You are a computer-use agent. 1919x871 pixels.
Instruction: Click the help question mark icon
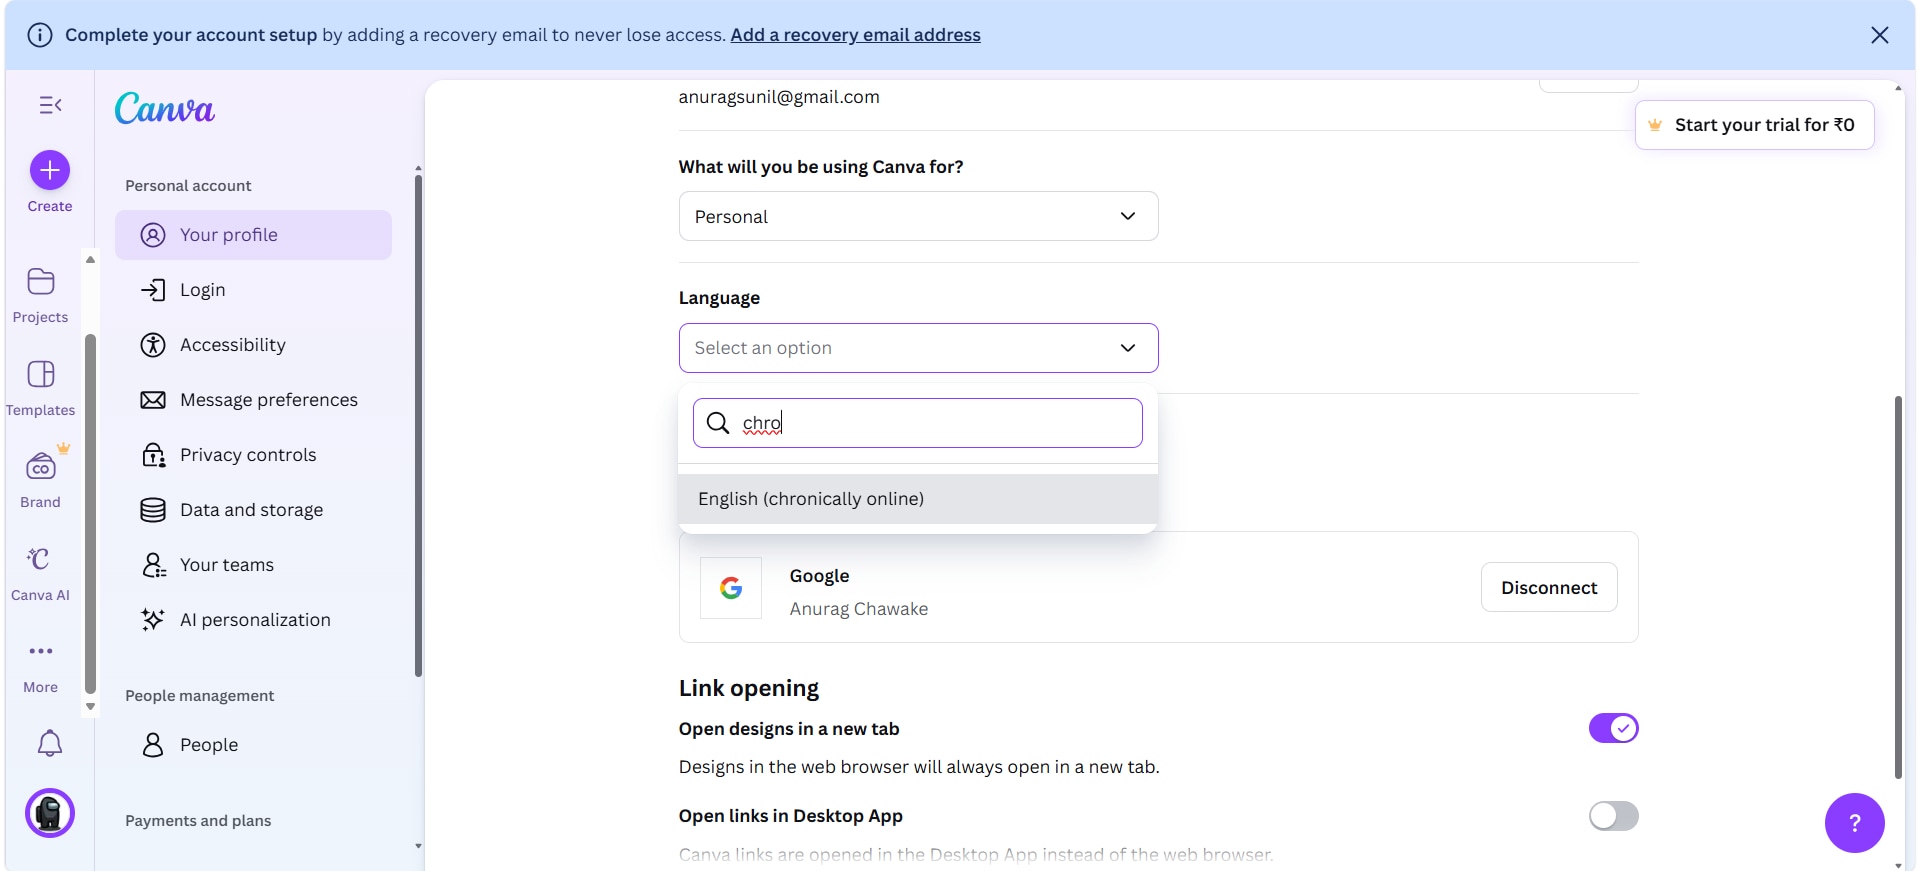(1853, 821)
